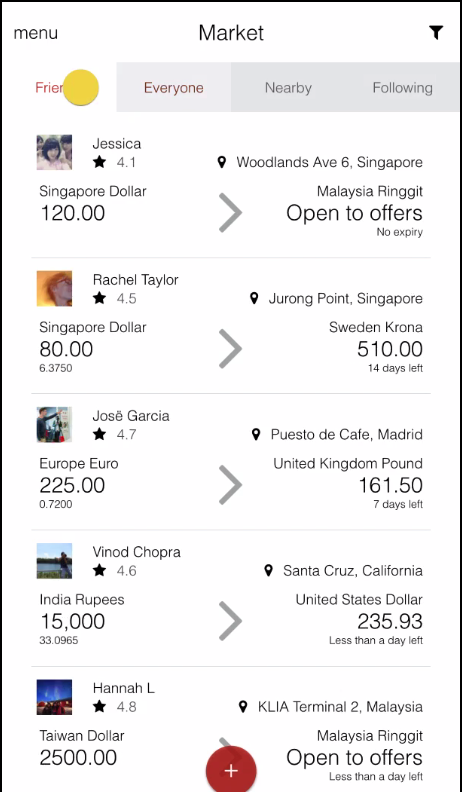Expand Vinod Chopra's offer chevron
This screenshot has height=792, width=462.
point(231,621)
